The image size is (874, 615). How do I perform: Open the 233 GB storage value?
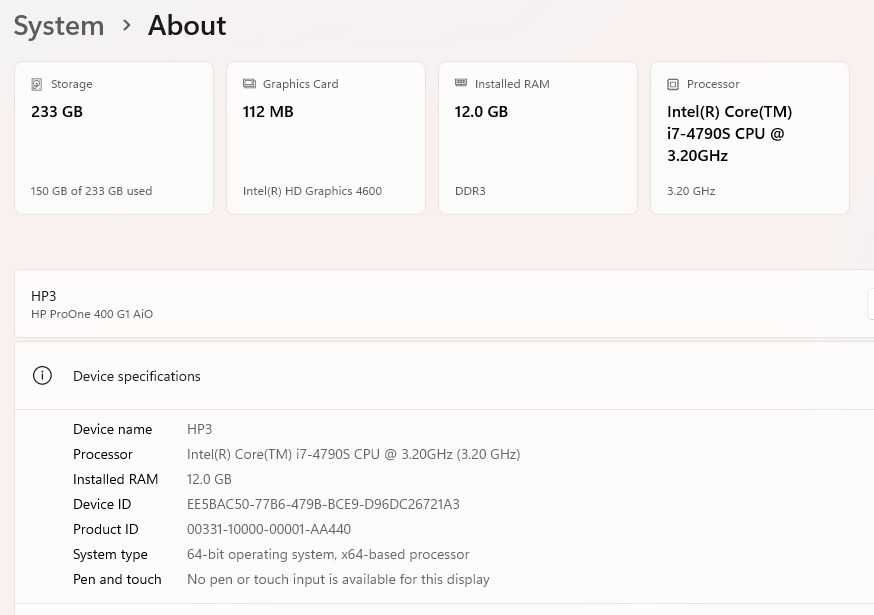(57, 112)
